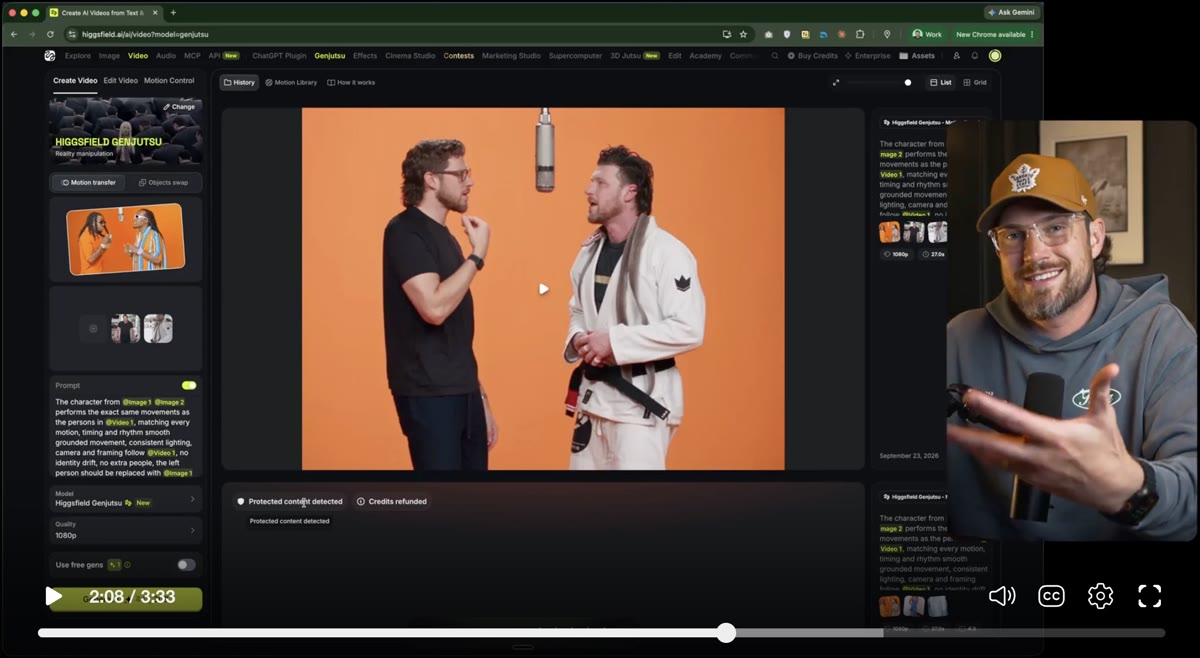Click the Buy Credits link
This screenshot has width=1200, height=658.
813,56
